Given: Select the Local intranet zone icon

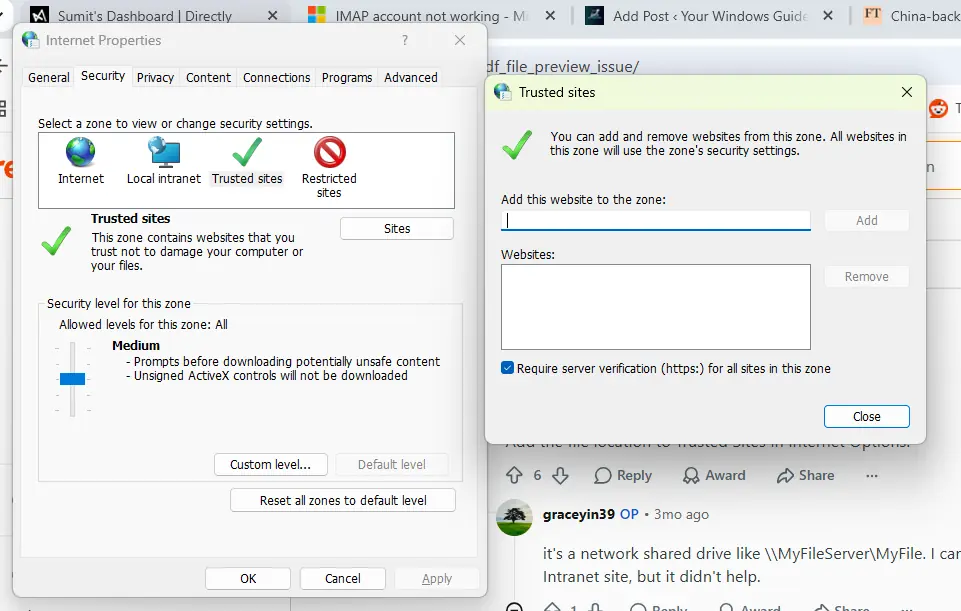Looking at the screenshot, I should click(164, 152).
